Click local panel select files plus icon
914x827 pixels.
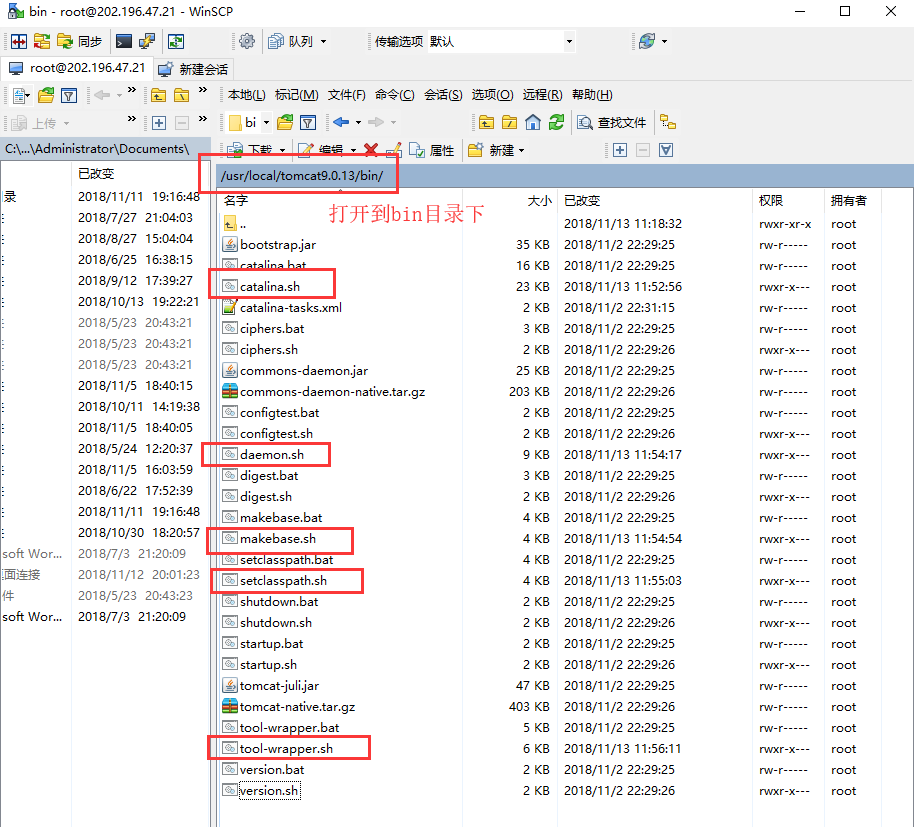click(159, 123)
